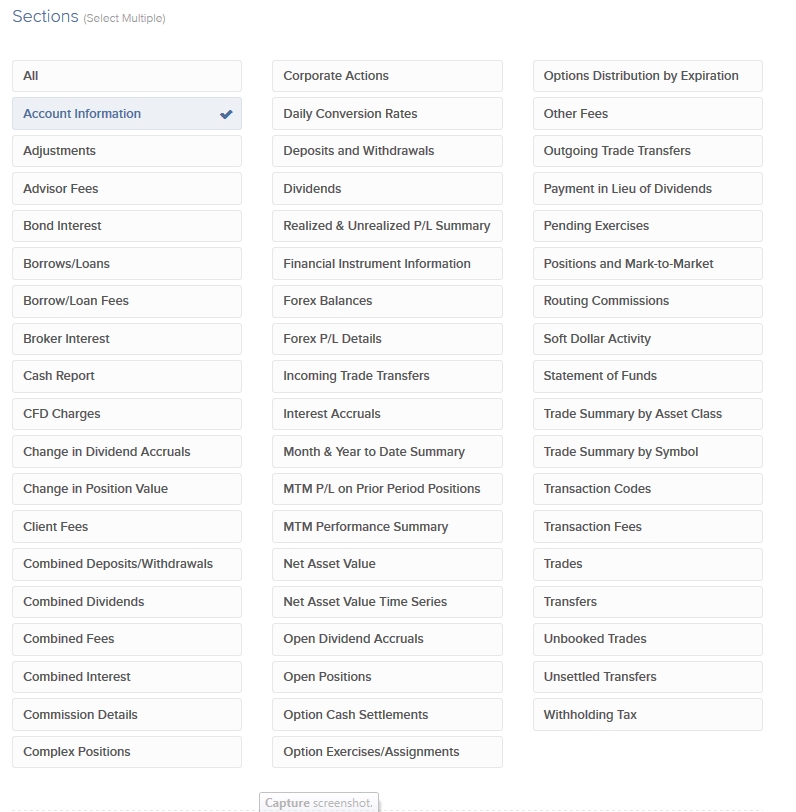Select the Corporate Actions section
This screenshot has height=812, width=796.
(386, 76)
